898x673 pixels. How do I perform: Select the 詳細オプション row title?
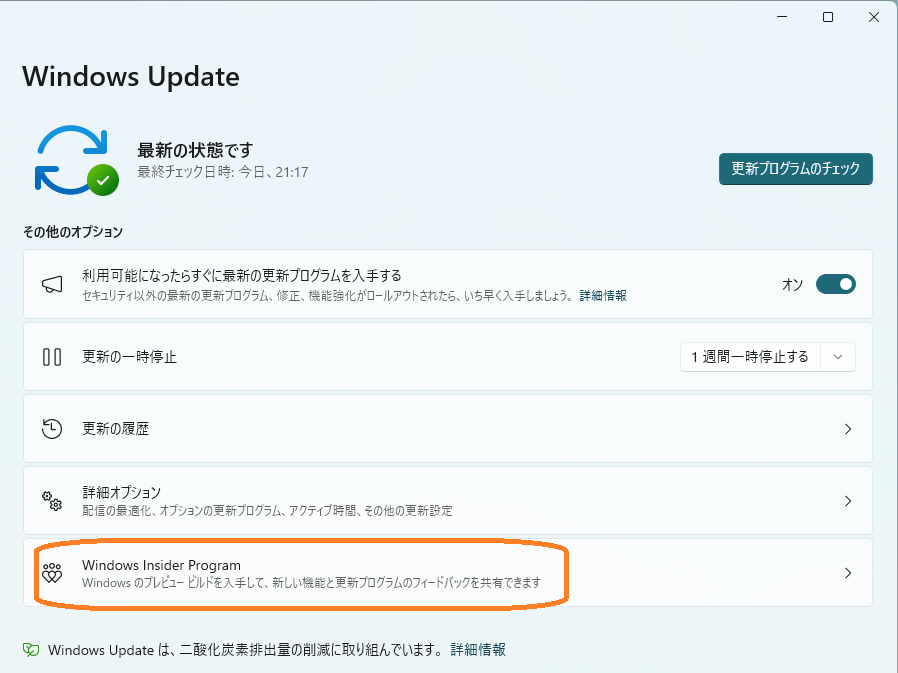(121, 492)
